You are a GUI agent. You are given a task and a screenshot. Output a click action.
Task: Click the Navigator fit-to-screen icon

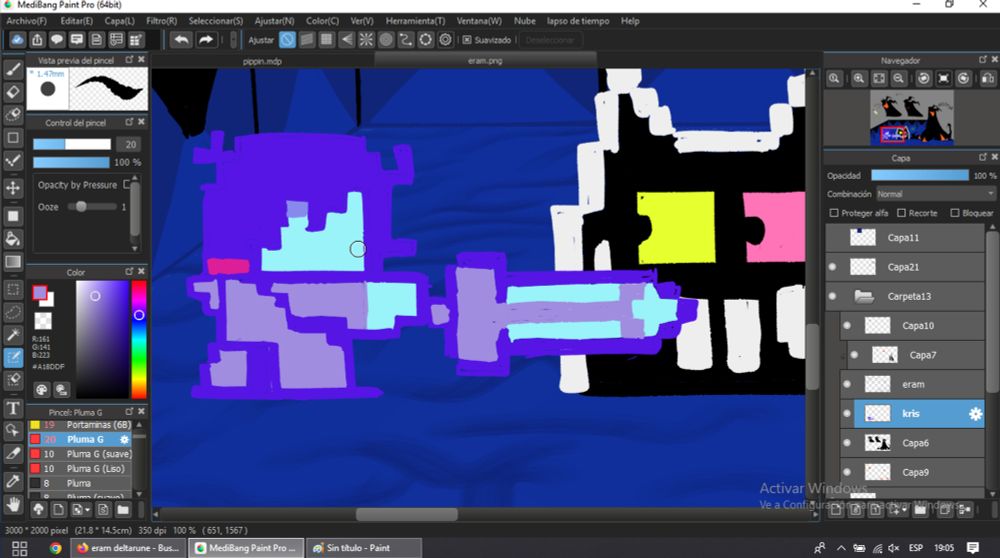[879, 78]
